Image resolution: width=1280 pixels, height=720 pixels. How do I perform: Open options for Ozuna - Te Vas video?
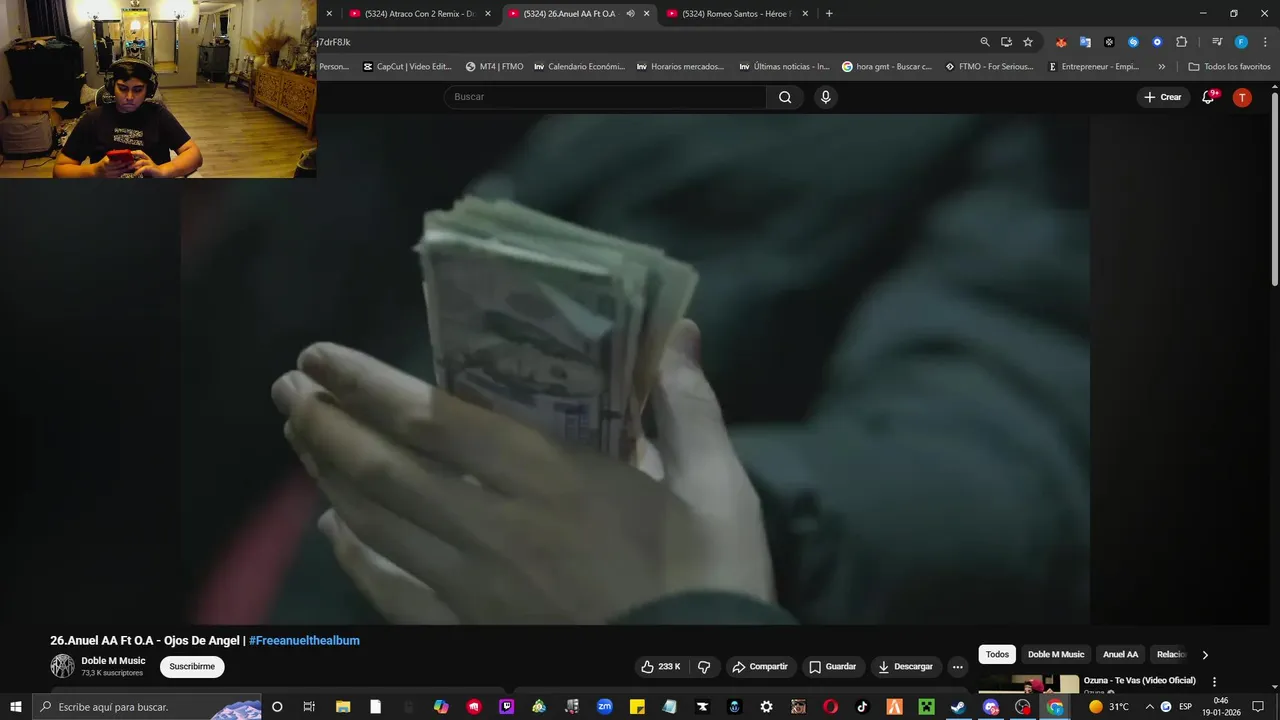(x=1215, y=682)
